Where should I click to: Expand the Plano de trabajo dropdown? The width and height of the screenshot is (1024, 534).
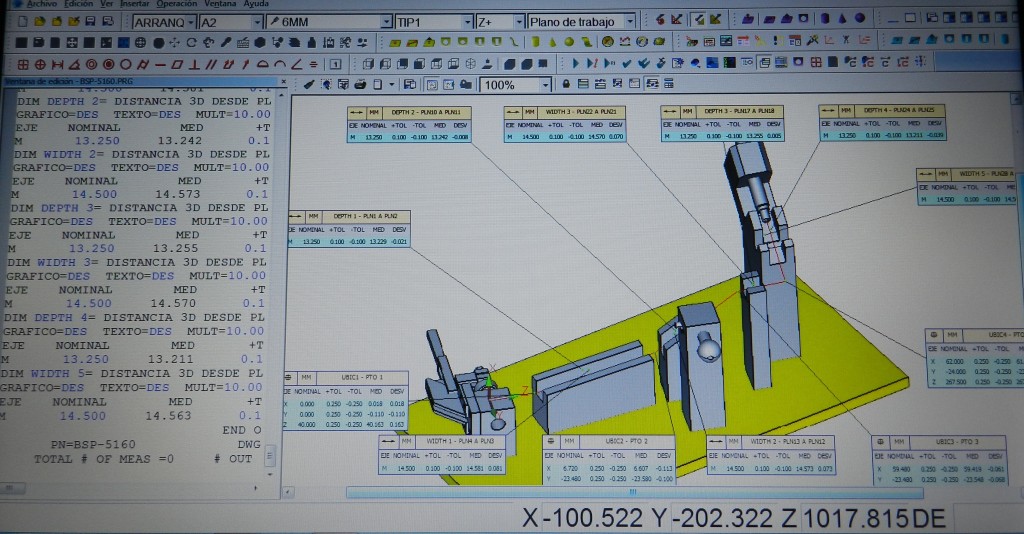(x=629, y=21)
